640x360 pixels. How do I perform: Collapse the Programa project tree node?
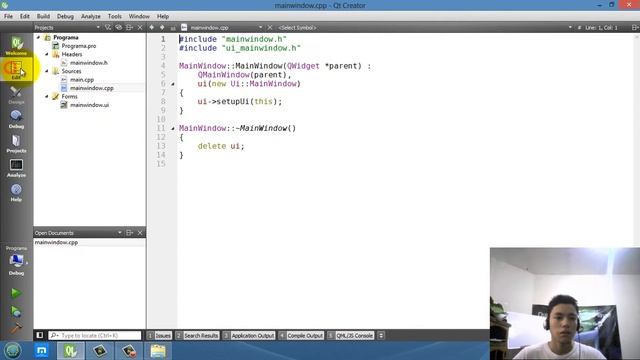38,37
